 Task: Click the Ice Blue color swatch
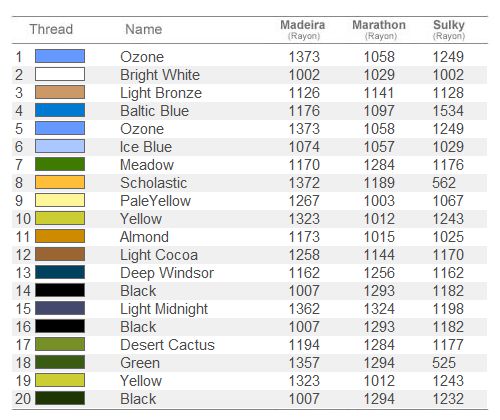coord(60,146)
